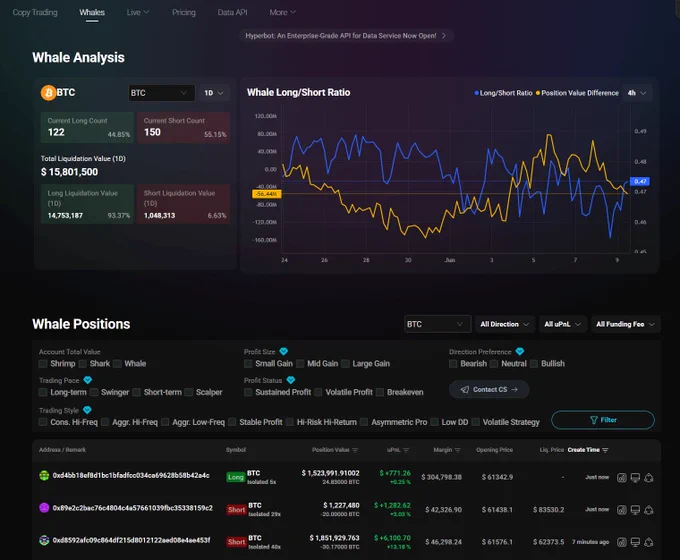Viewport: 680px width, 560px height.
Task: Sort by uPnL filter icon
Action: point(406,450)
